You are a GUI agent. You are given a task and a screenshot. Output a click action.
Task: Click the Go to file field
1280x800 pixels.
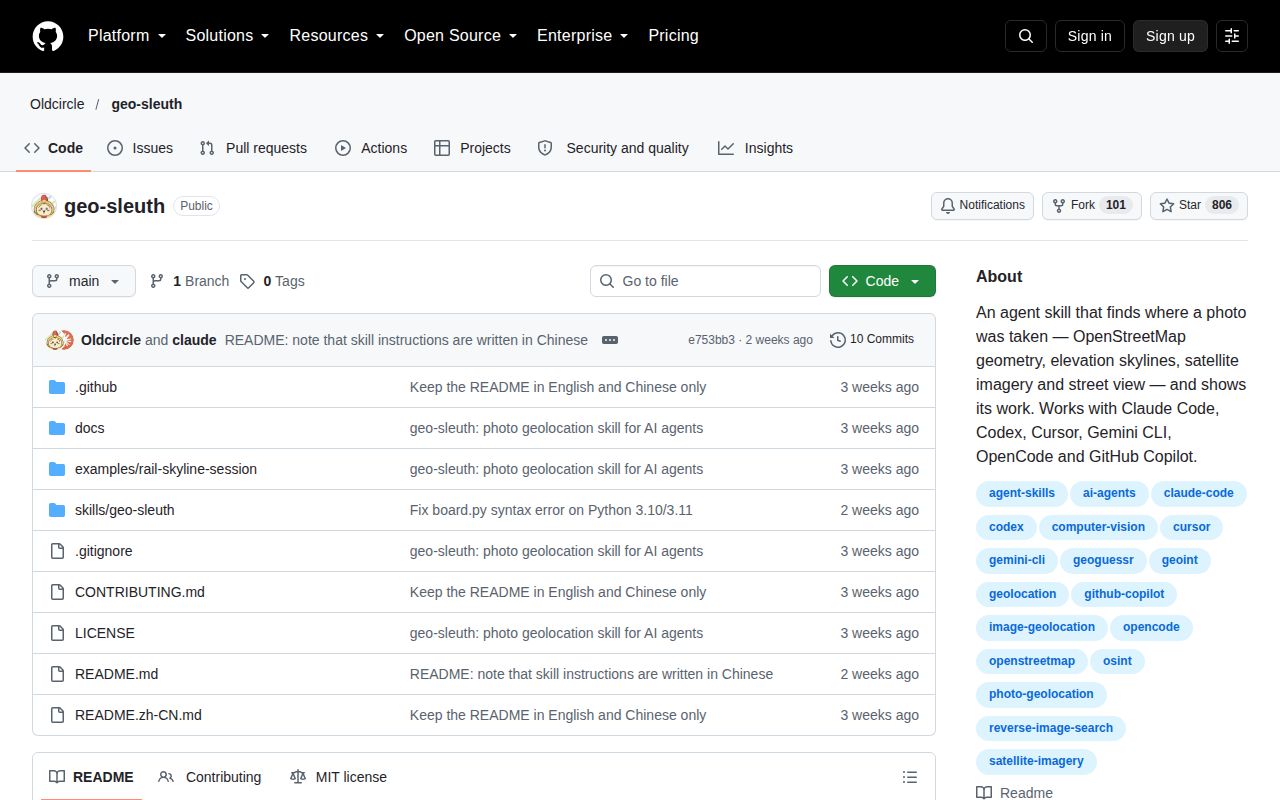(705, 281)
